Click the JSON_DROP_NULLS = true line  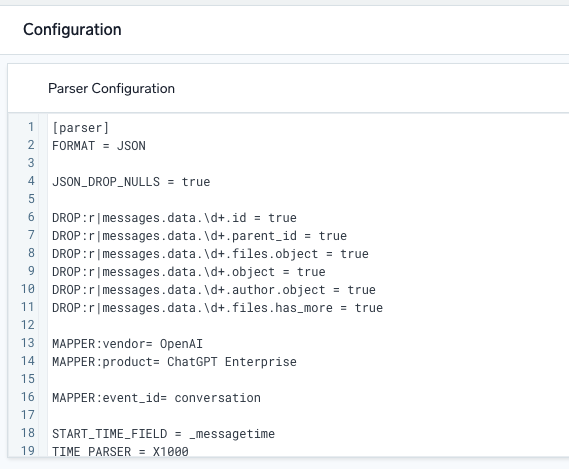[131, 182]
